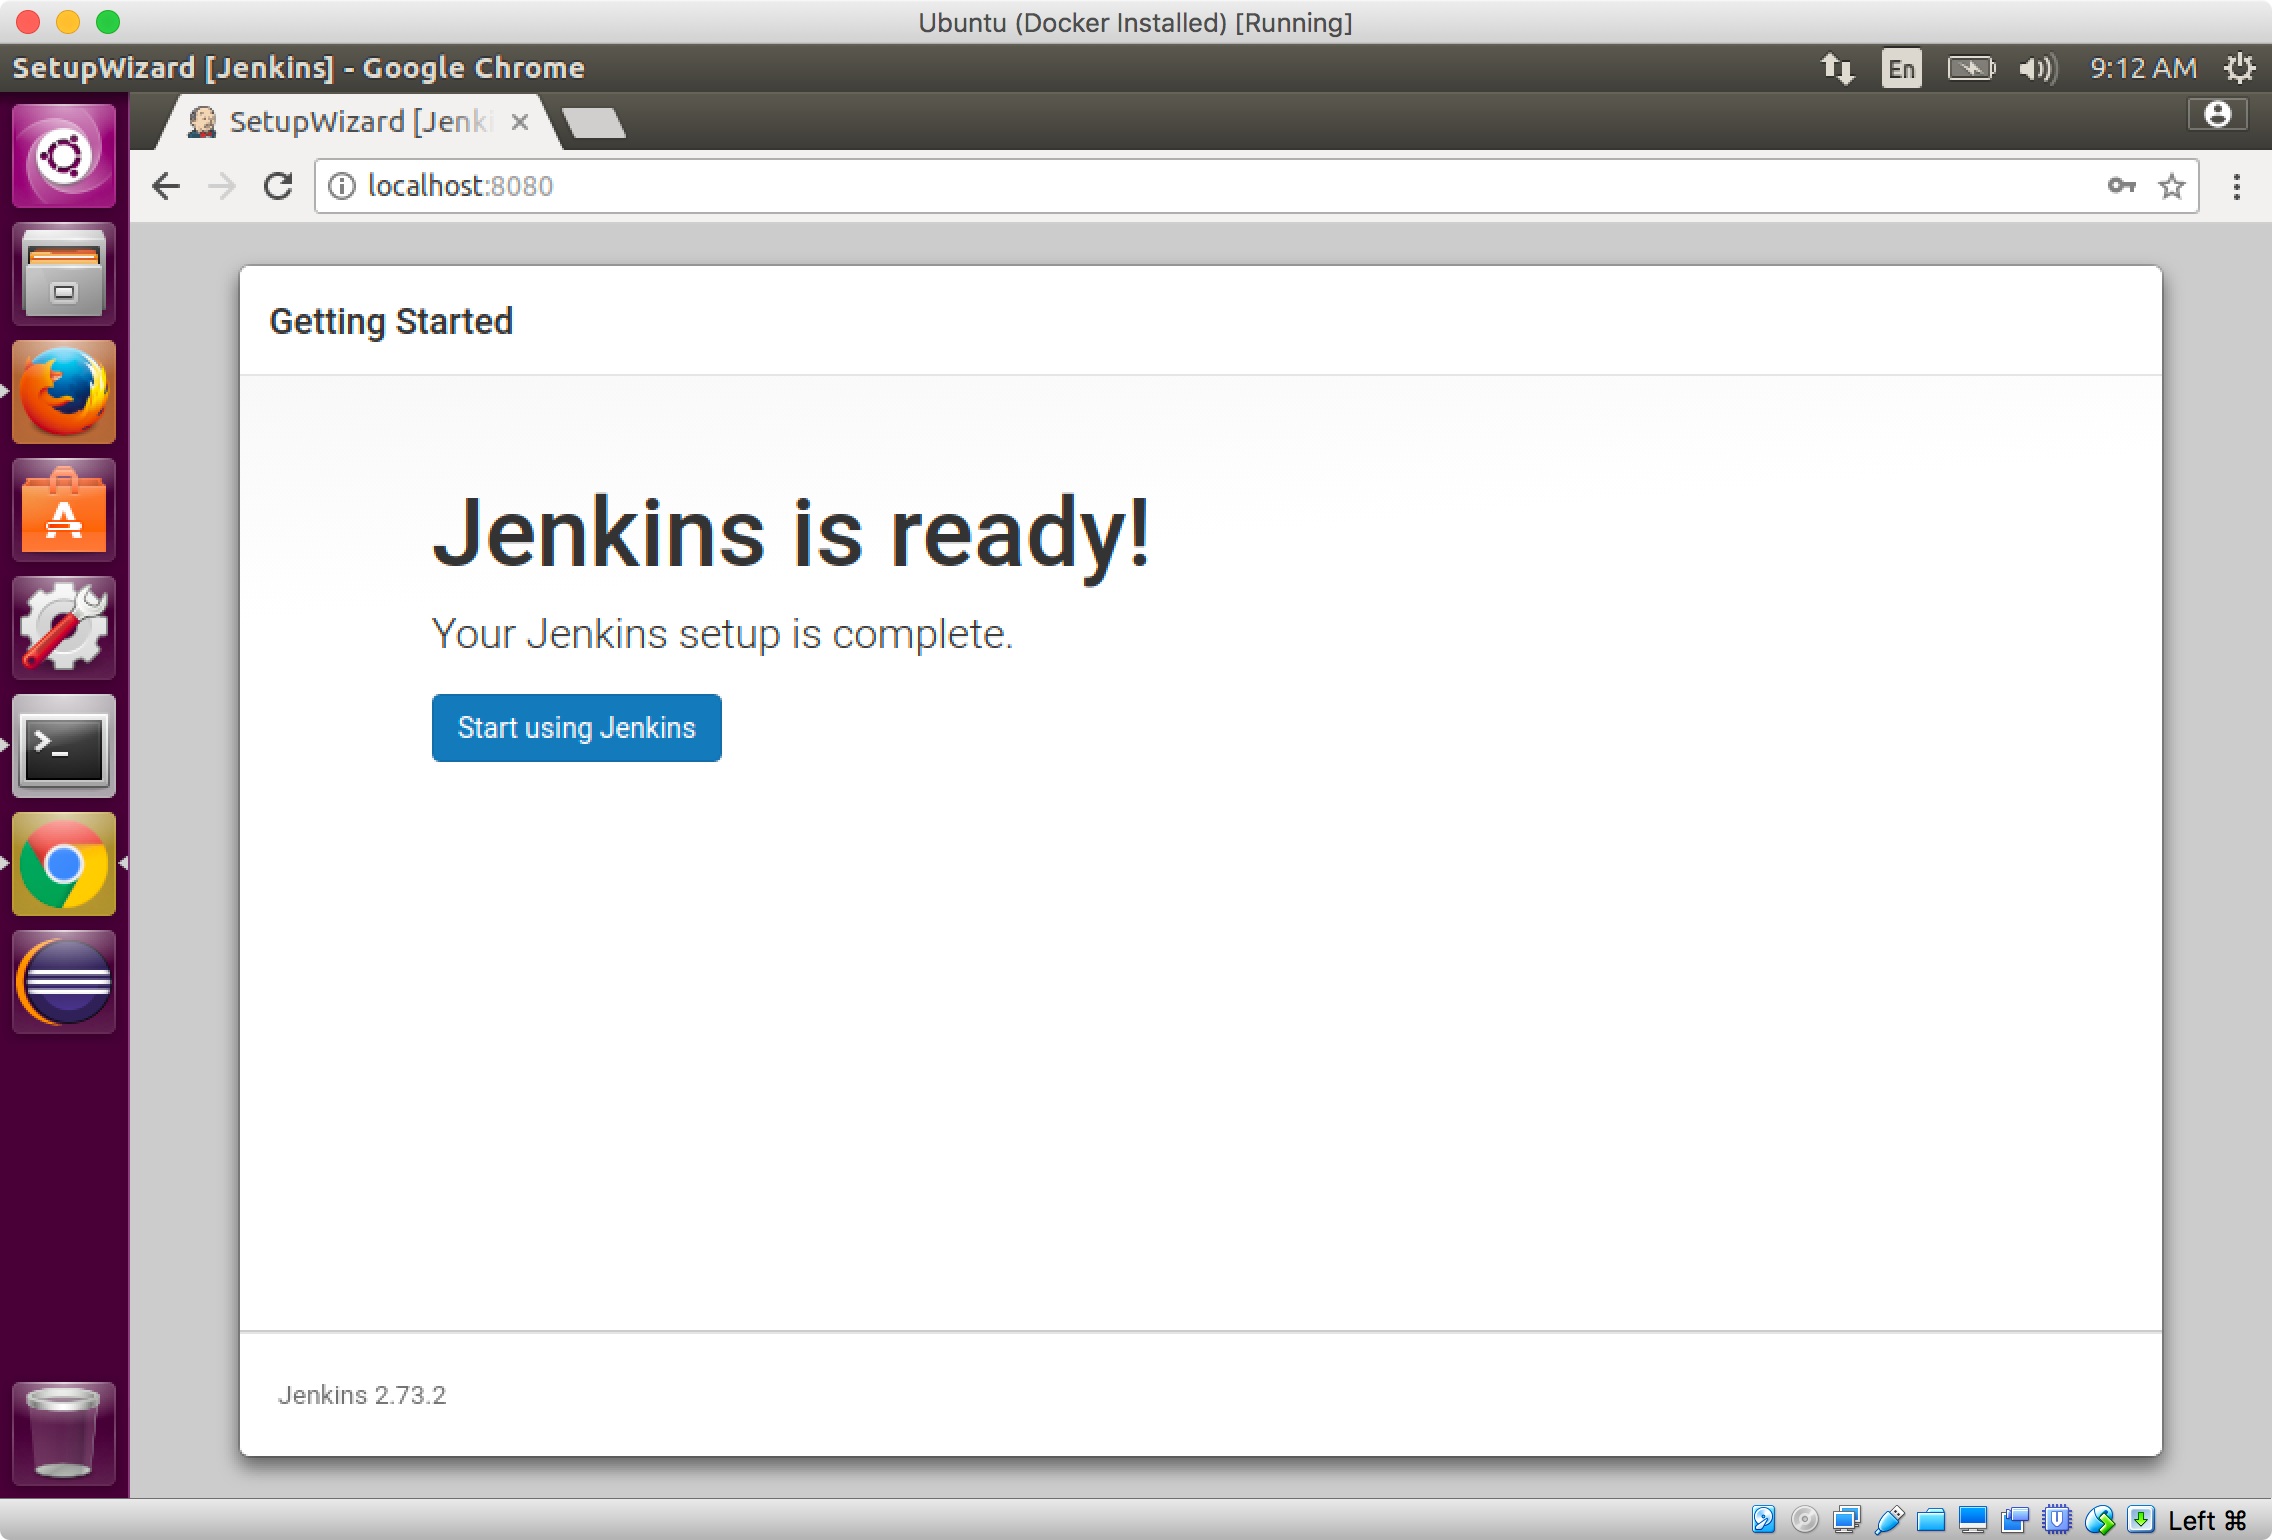The height and width of the screenshot is (1540, 2272).
Task: Click the saved password key icon
Action: click(2121, 186)
